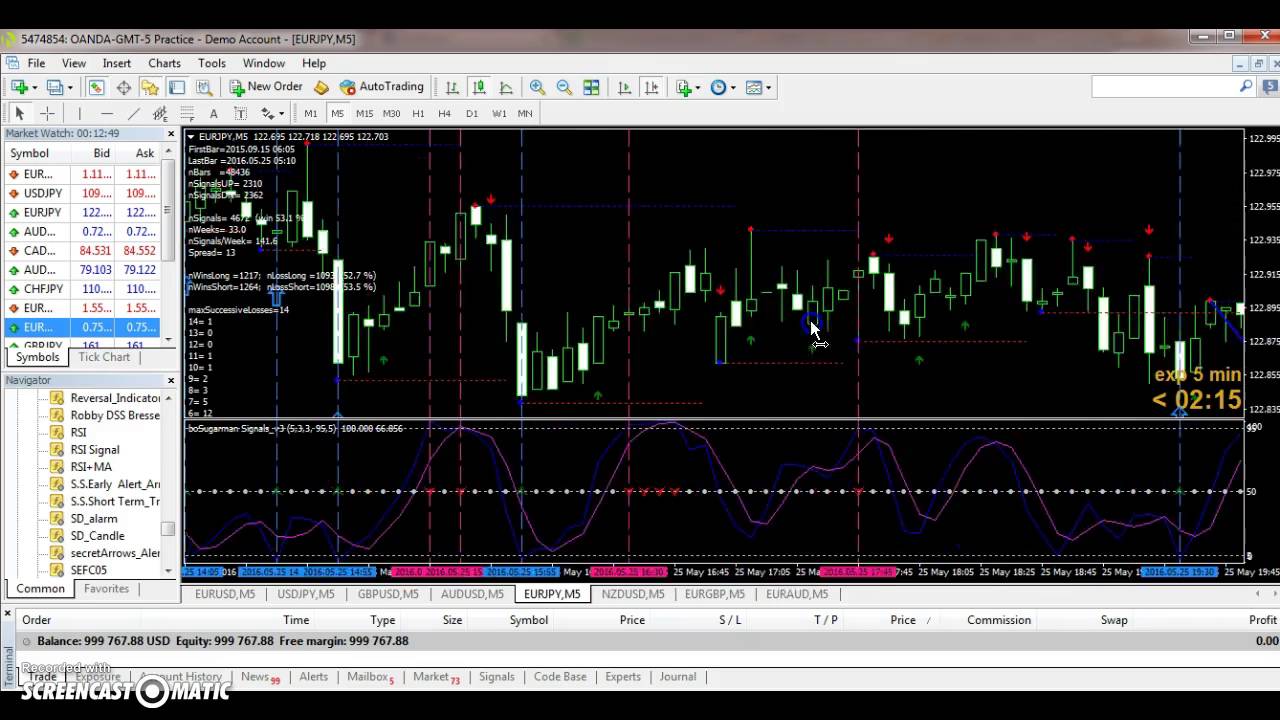Open the Charts menu
The image size is (1280, 720).
164,63
